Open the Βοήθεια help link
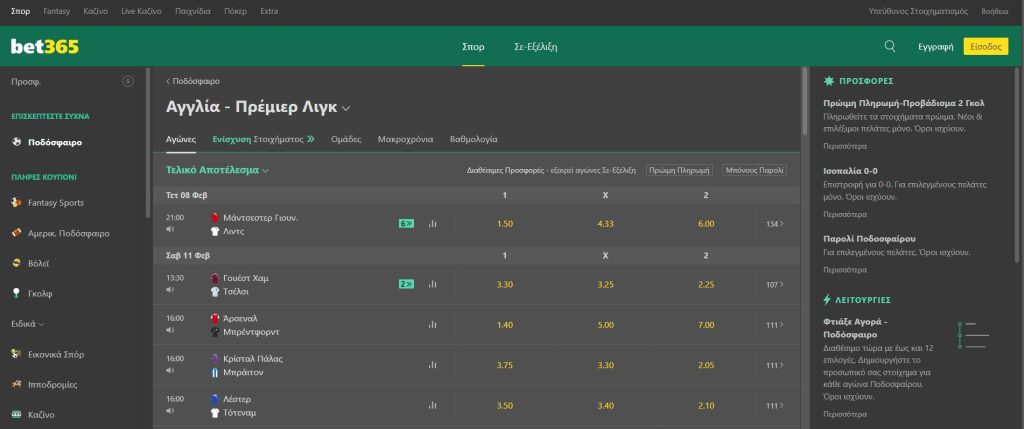 pyautogui.click(x=995, y=11)
